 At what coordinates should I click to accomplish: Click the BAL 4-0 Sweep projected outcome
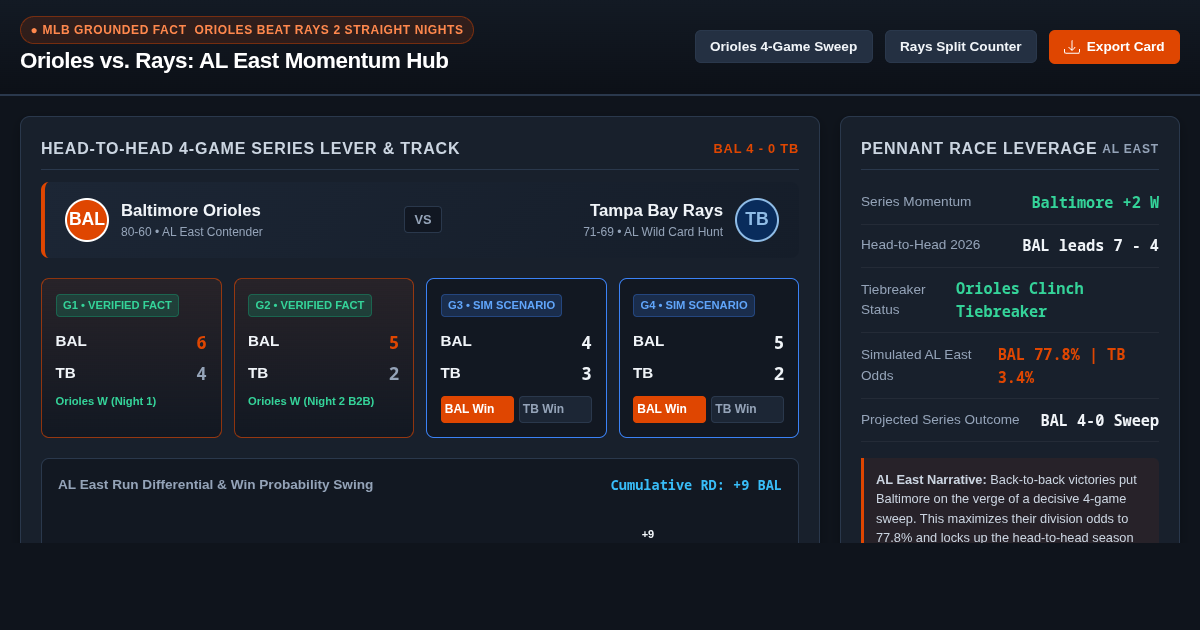coord(1100,420)
